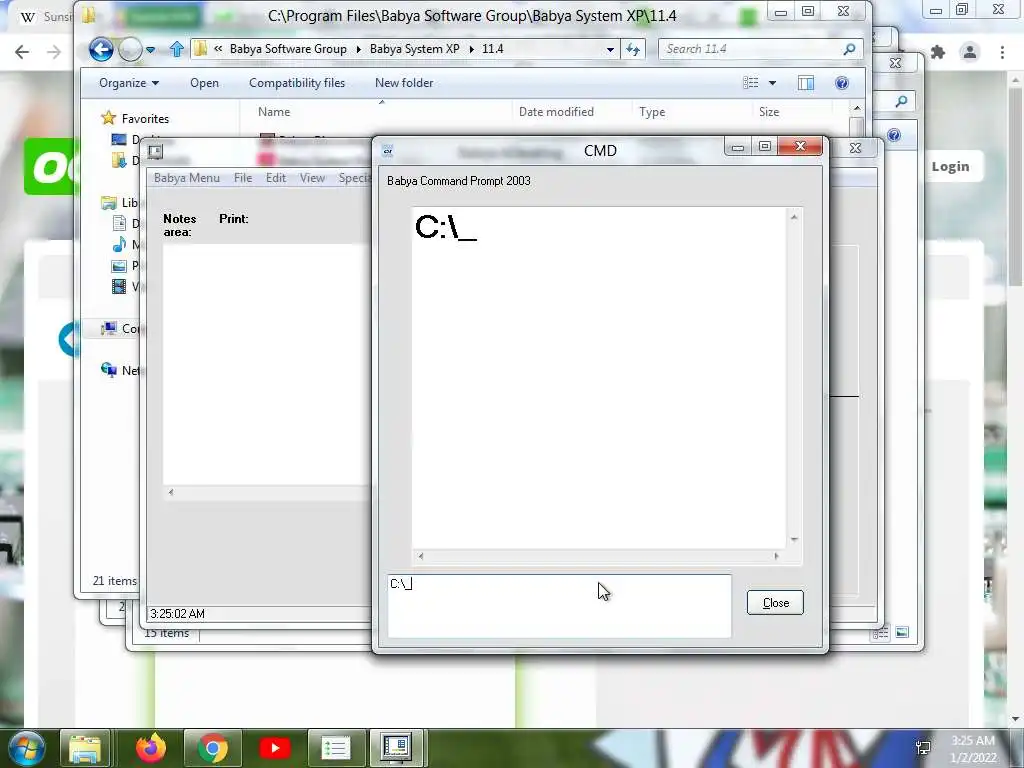Viewport: 1024px width, 768px height.
Task: Click Babya System XP in address bar
Action: point(415,49)
